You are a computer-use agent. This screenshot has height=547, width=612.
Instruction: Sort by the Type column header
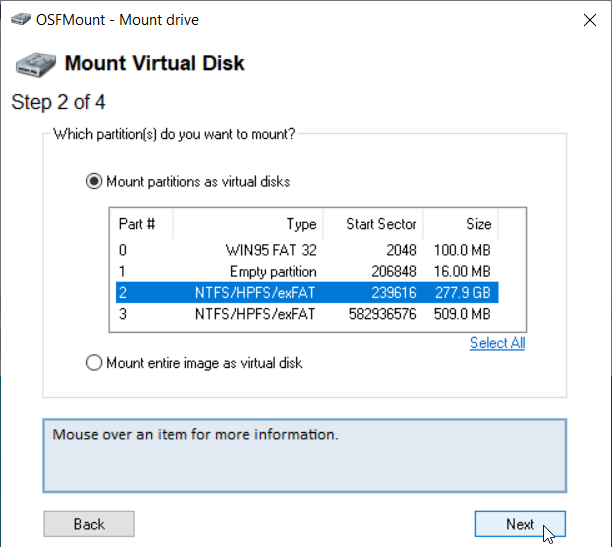pos(248,224)
